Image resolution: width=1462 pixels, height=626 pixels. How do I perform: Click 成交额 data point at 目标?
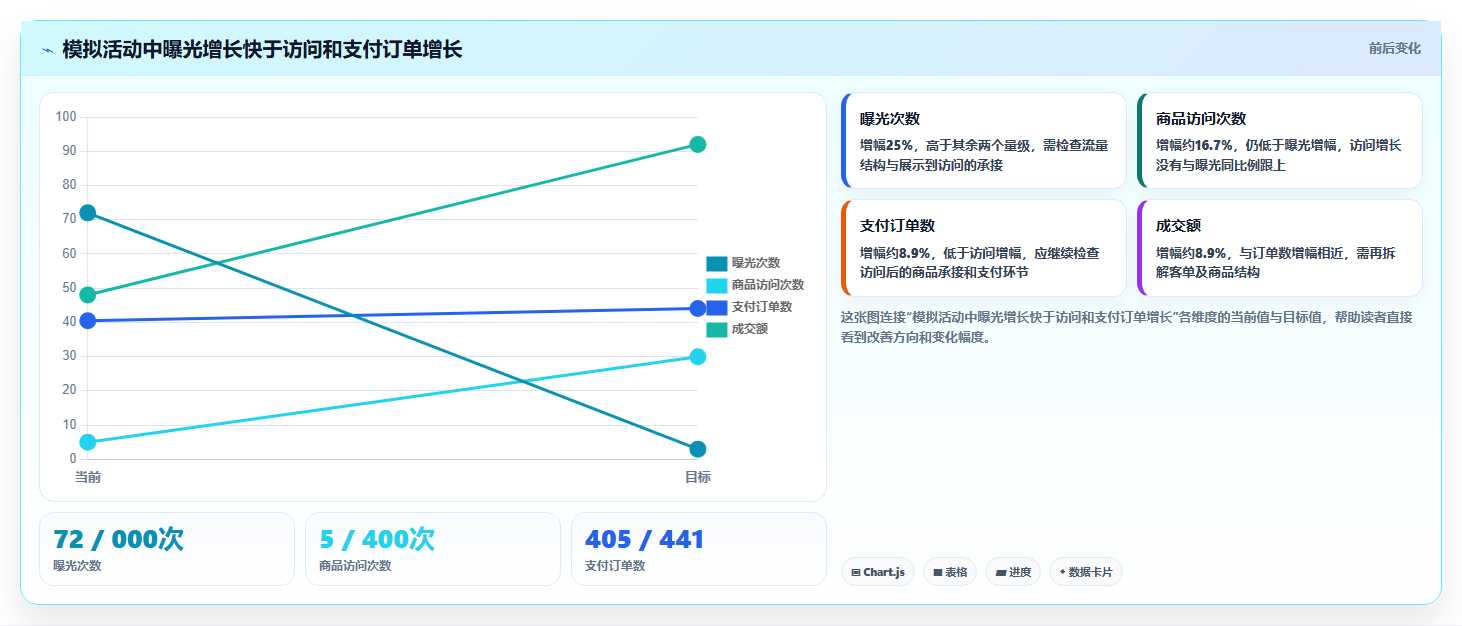[698, 144]
